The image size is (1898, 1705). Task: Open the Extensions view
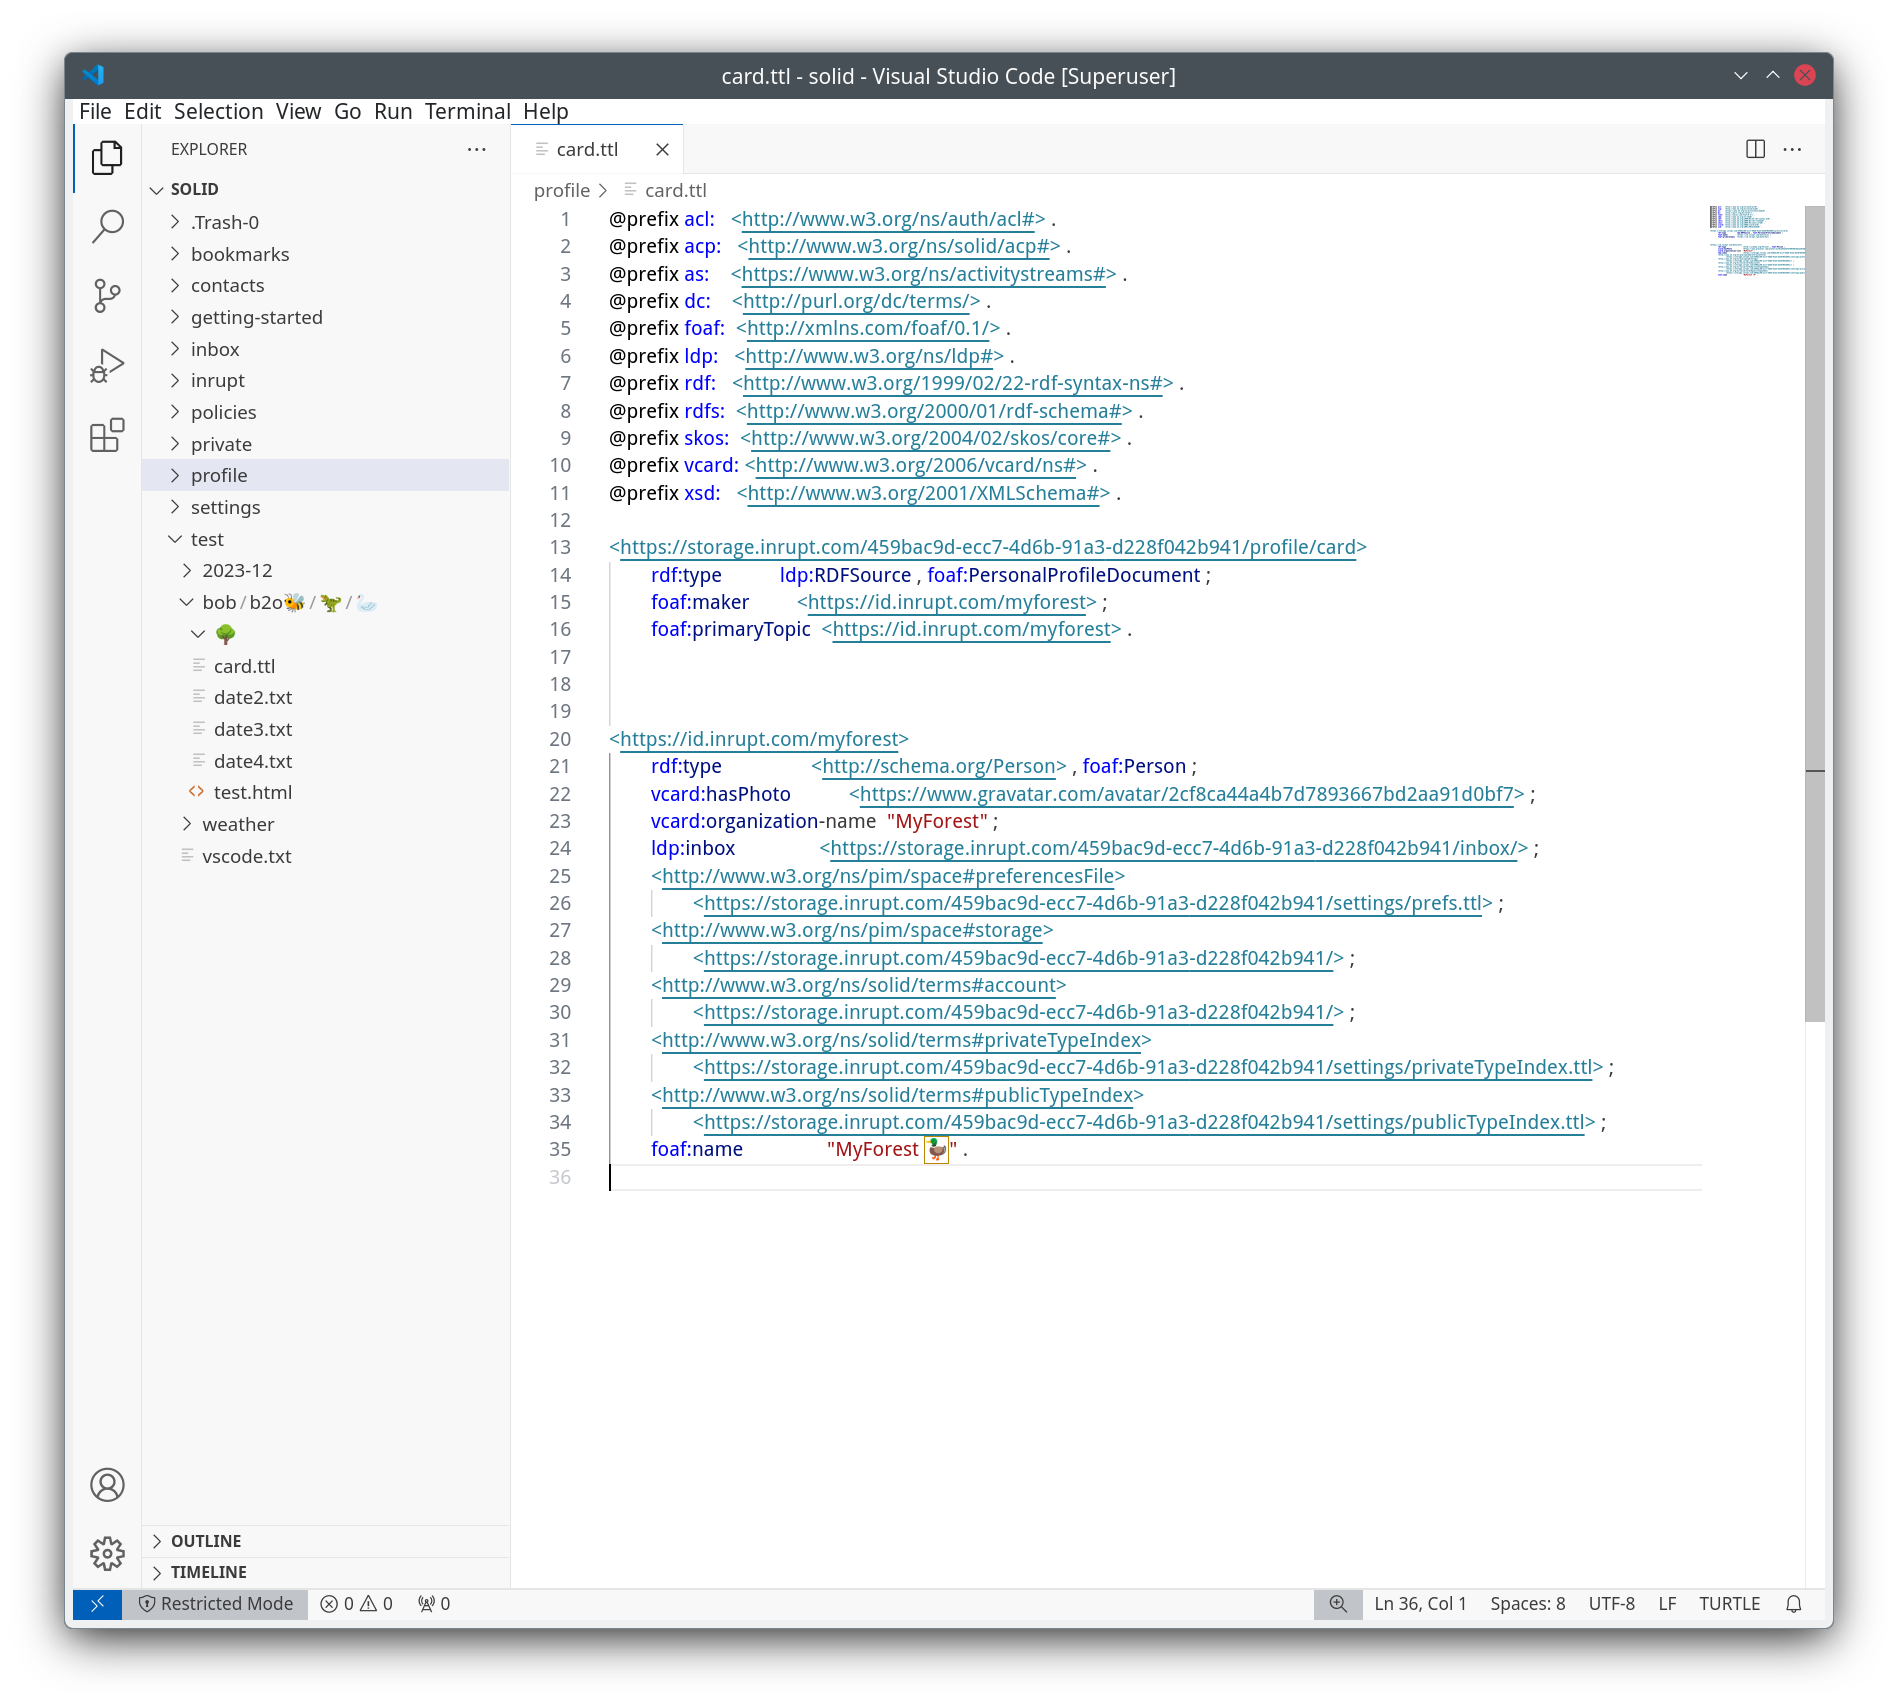coord(107,435)
